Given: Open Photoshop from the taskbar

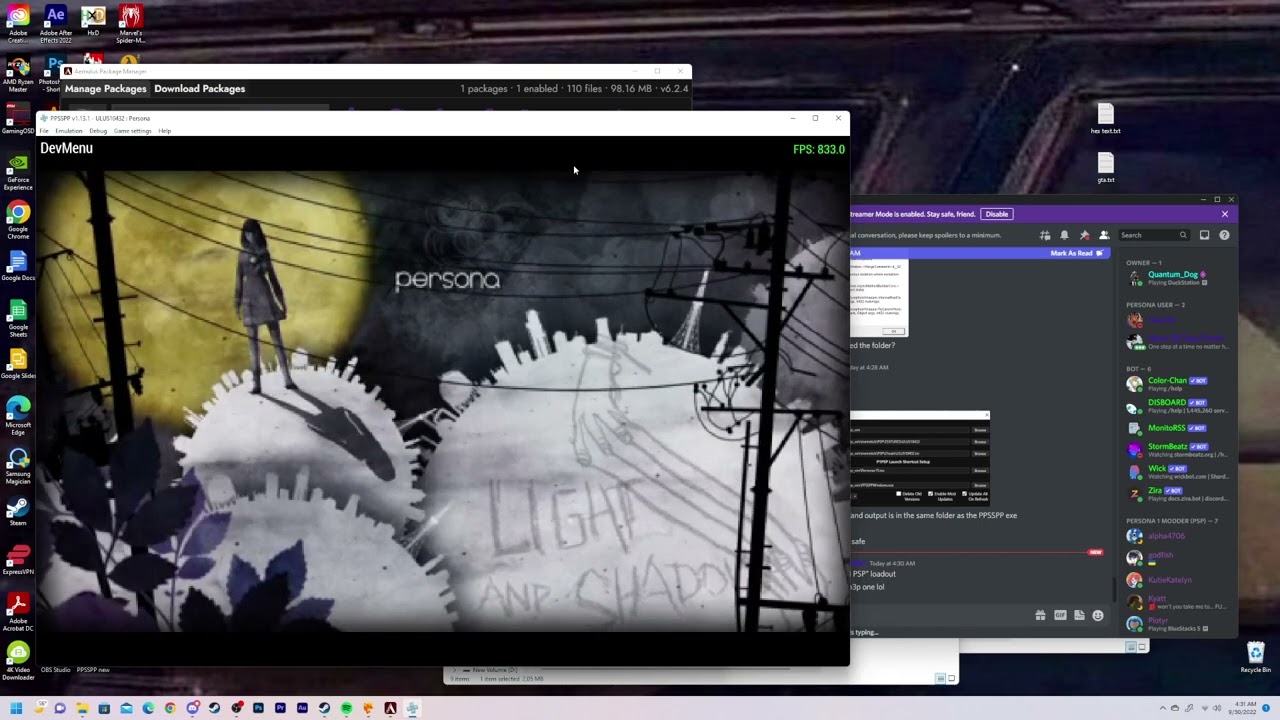Looking at the screenshot, I should click(x=258, y=708).
